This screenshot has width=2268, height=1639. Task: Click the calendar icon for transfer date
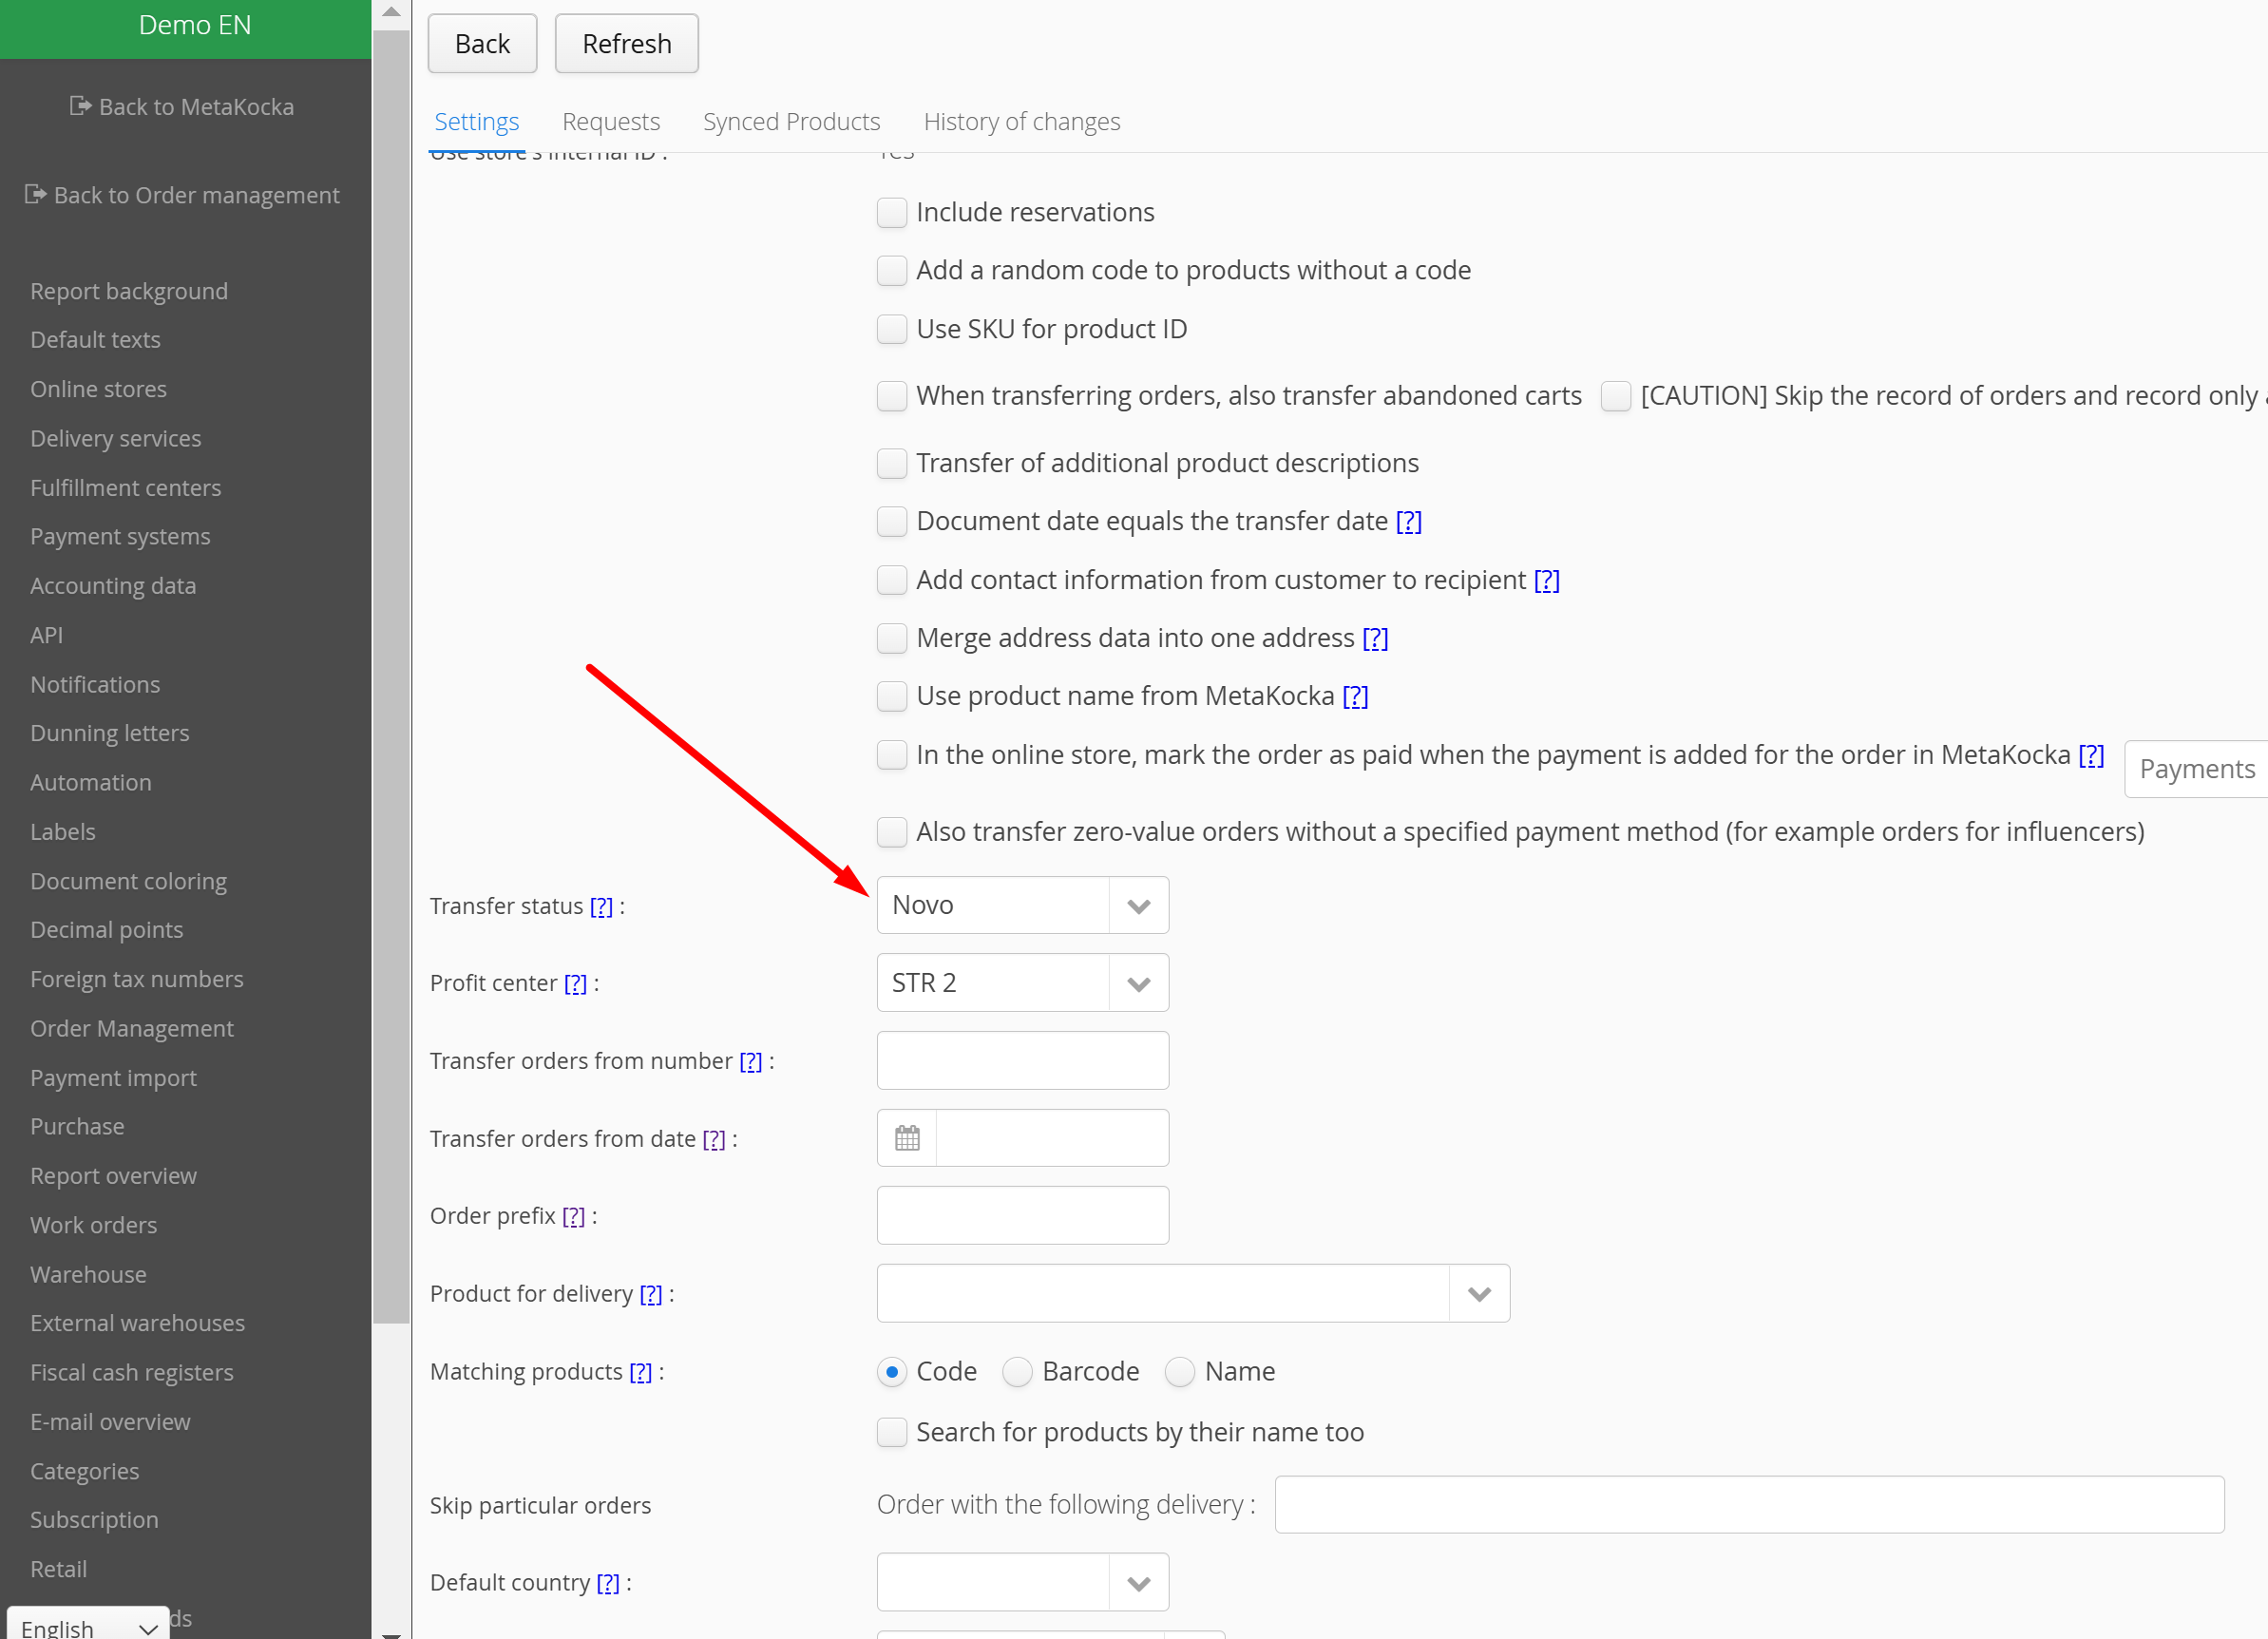[906, 1138]
